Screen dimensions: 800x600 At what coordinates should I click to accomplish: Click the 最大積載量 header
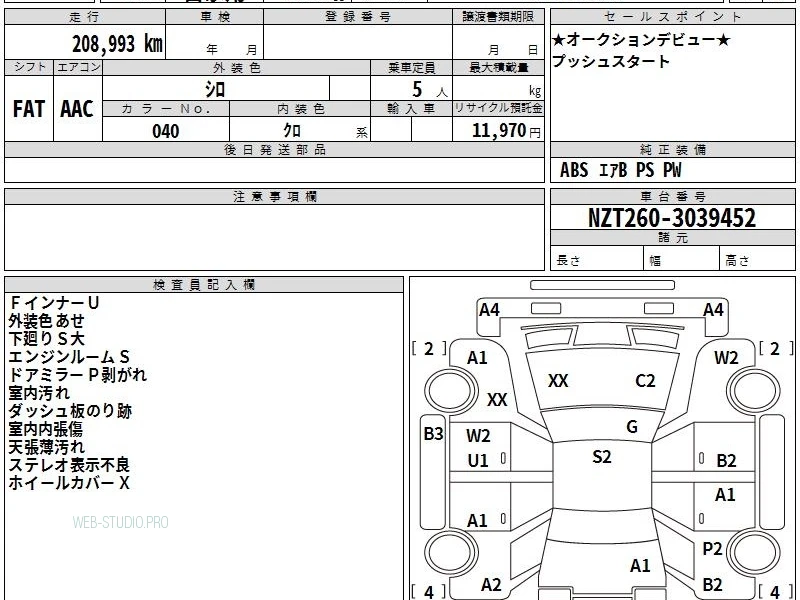point(498,68)
